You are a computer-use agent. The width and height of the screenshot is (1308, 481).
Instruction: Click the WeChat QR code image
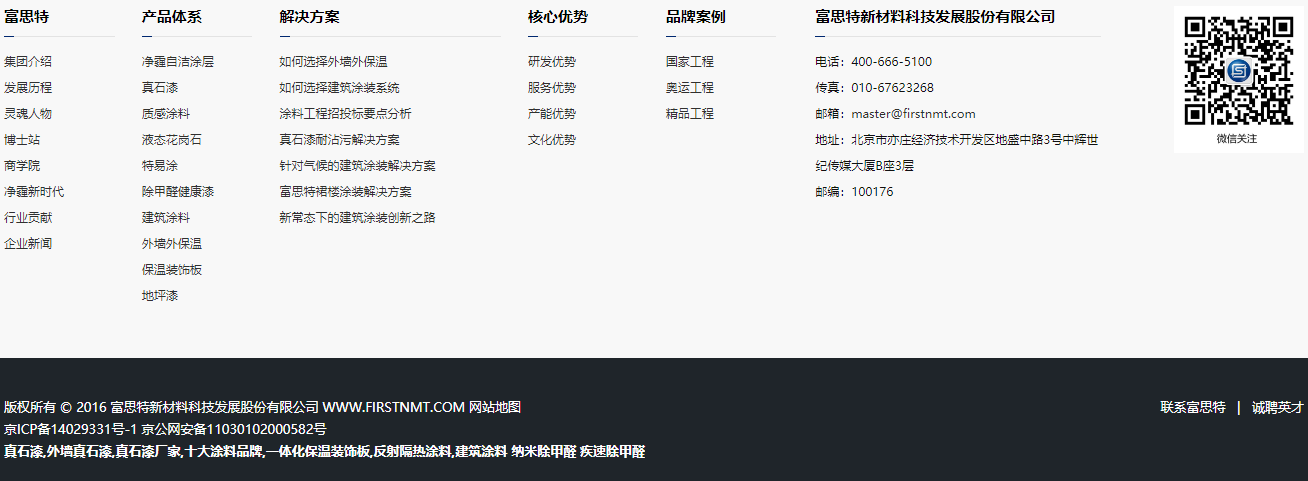coord(1239,71)
